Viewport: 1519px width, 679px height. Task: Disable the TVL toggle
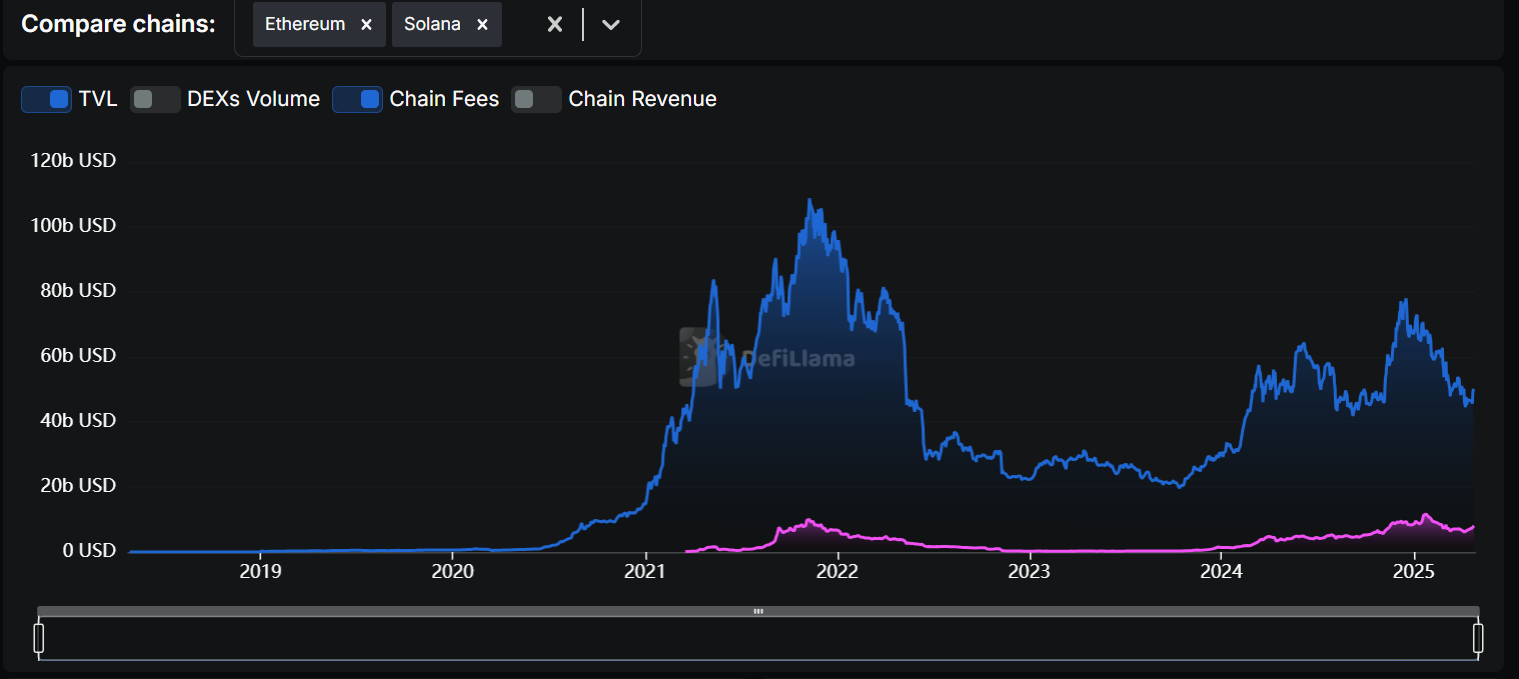coord(47,99)
